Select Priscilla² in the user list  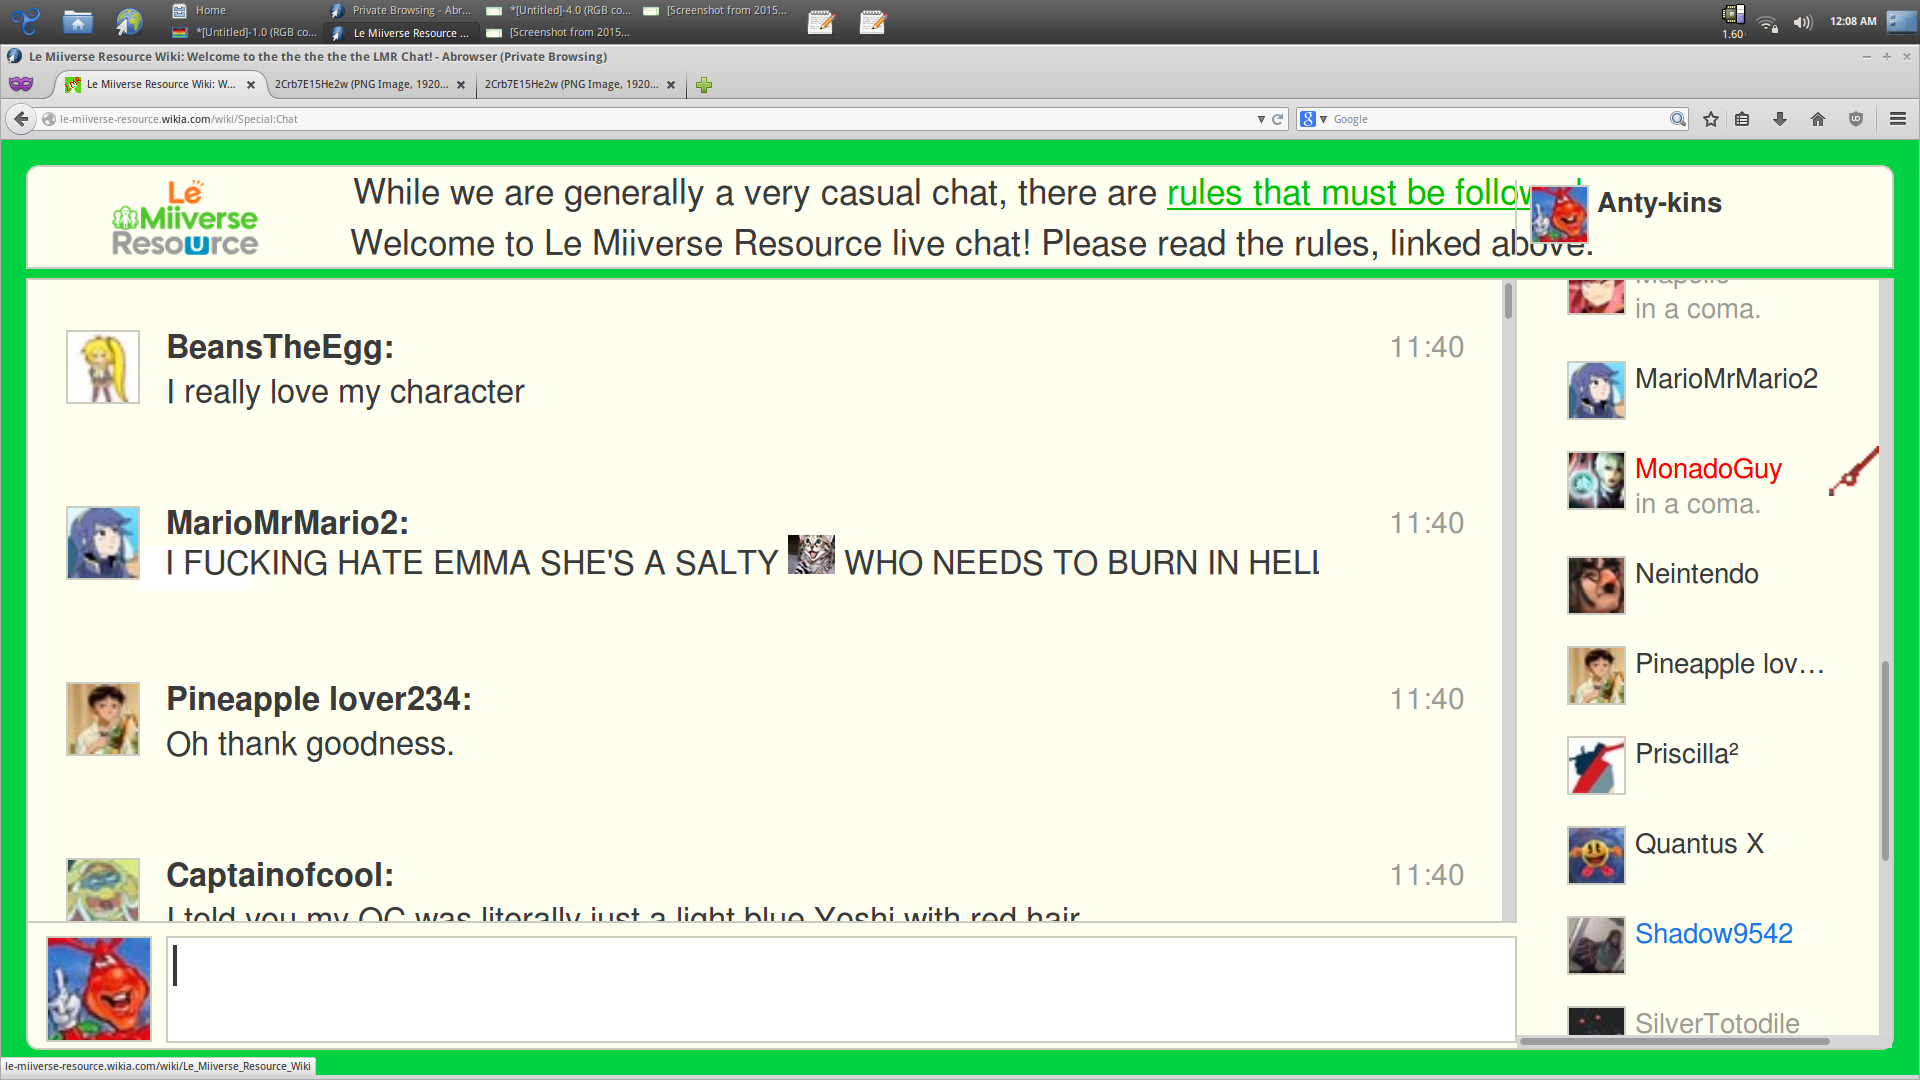[x=1686, y=754]
